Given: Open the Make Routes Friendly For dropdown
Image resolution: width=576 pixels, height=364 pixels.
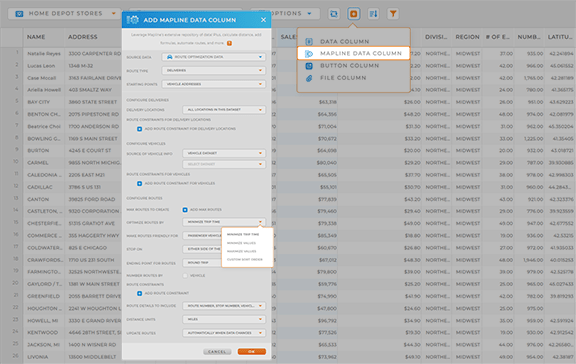Looking at the screenshot, I should pyautogui.click(x=202, y=235).
